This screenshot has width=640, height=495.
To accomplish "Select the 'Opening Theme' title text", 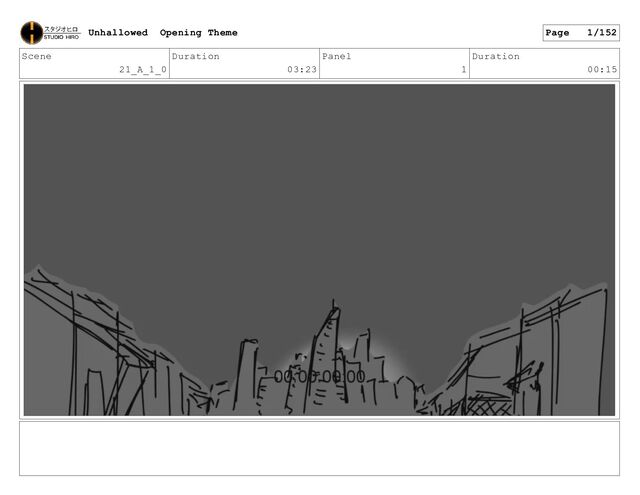I will point(198,33).
